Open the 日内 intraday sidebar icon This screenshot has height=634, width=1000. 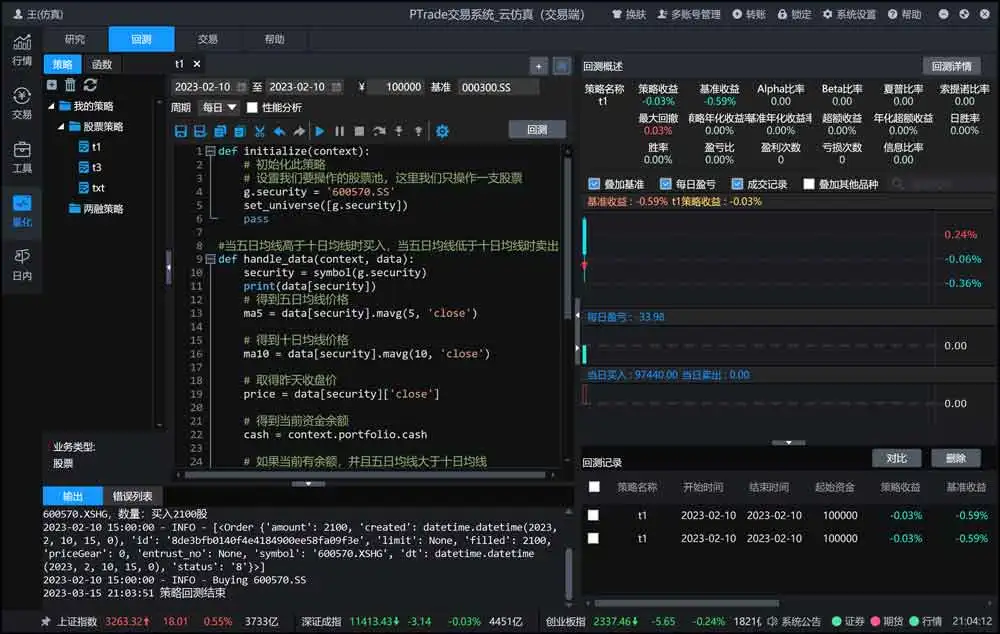coord(22,264)
